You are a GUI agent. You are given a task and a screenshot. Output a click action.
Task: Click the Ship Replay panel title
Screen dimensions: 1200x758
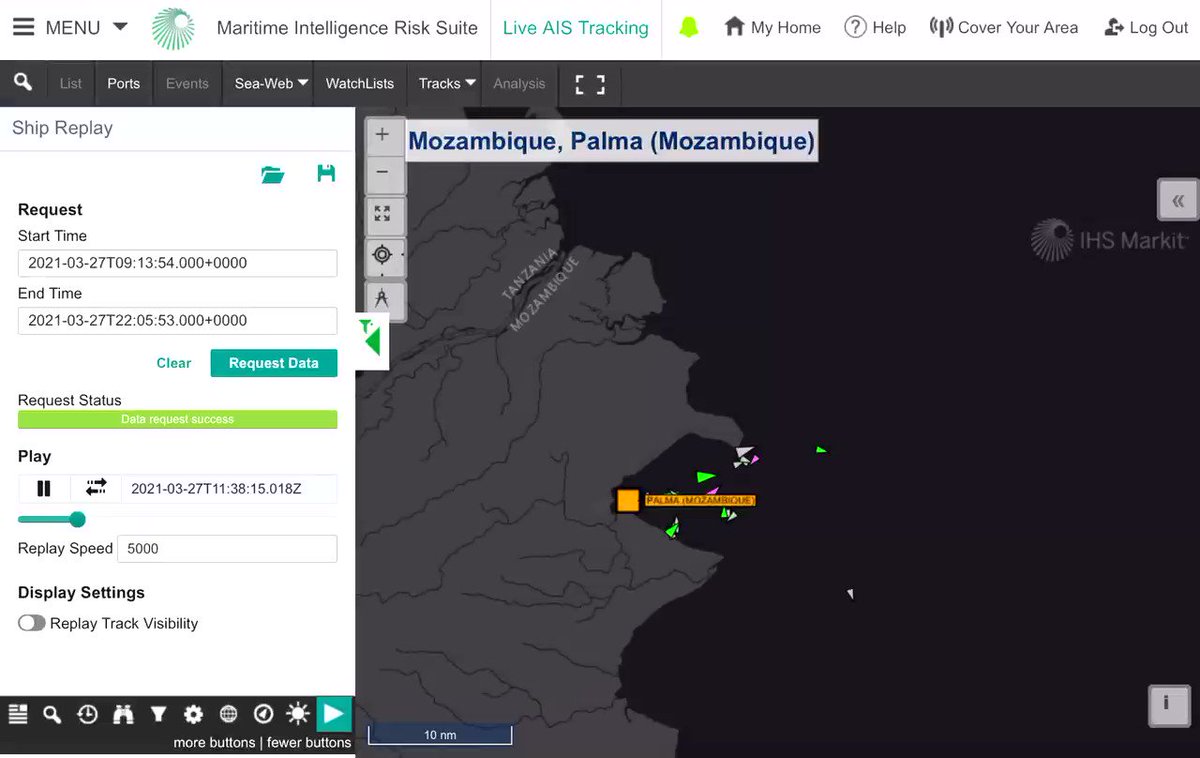(62, 128)
